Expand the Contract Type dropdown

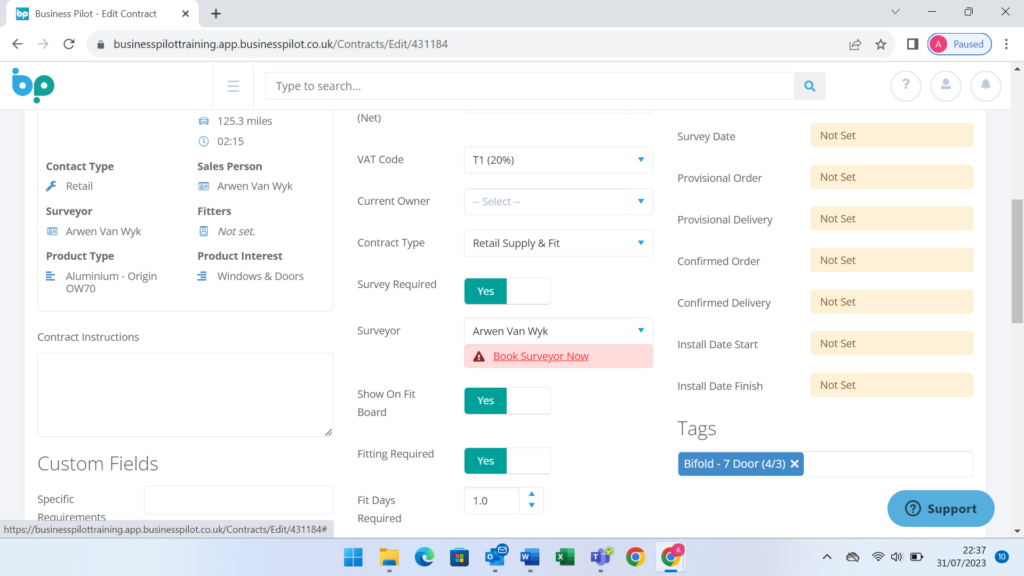click(558, 243)
